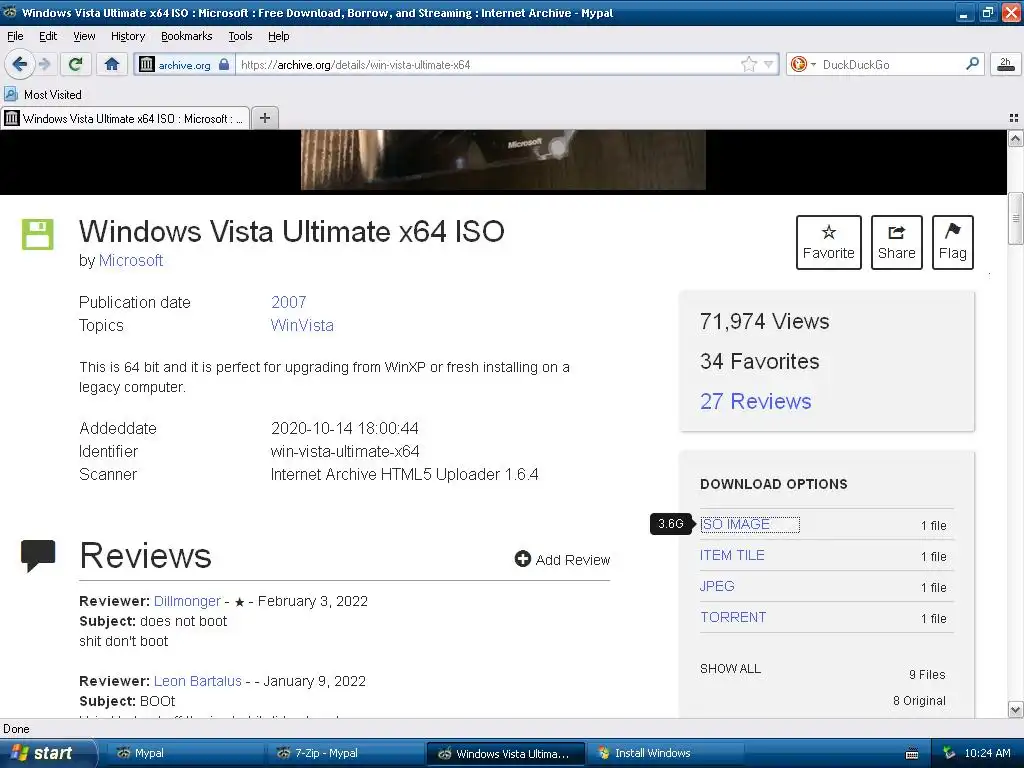Open the DuckDuckGo search engine selector

coord(803,64)
